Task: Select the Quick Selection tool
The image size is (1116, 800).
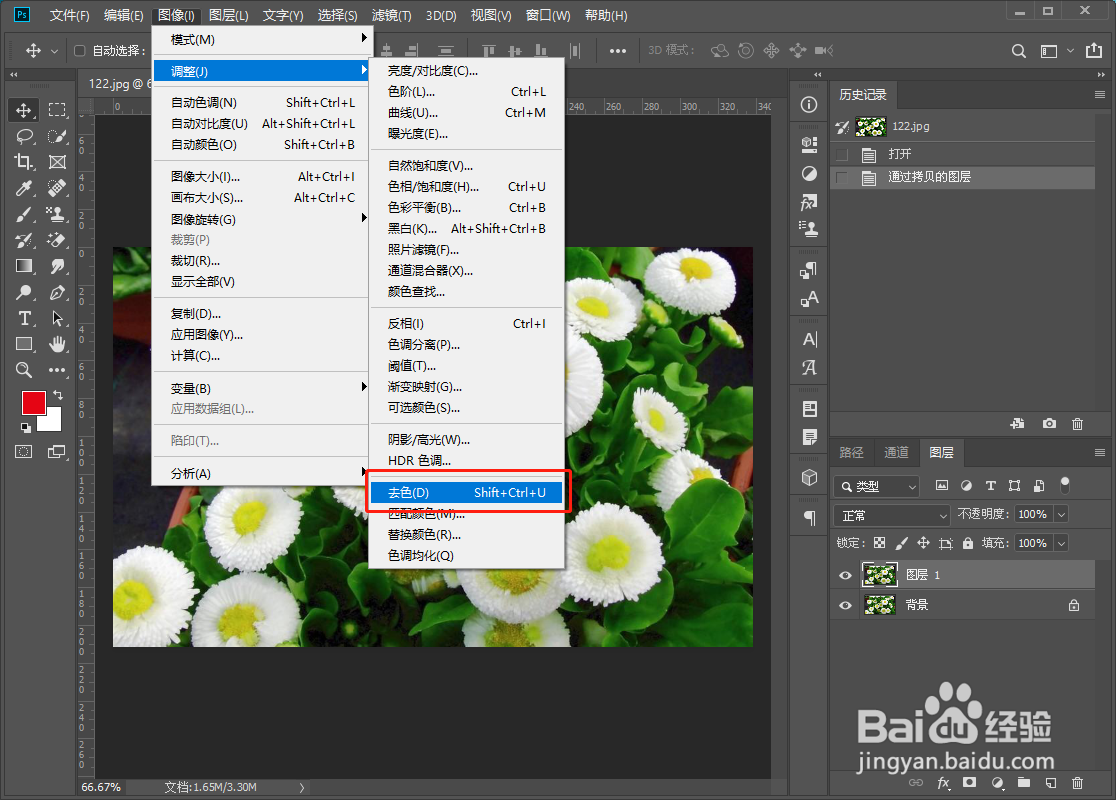Action: point(57,137)
